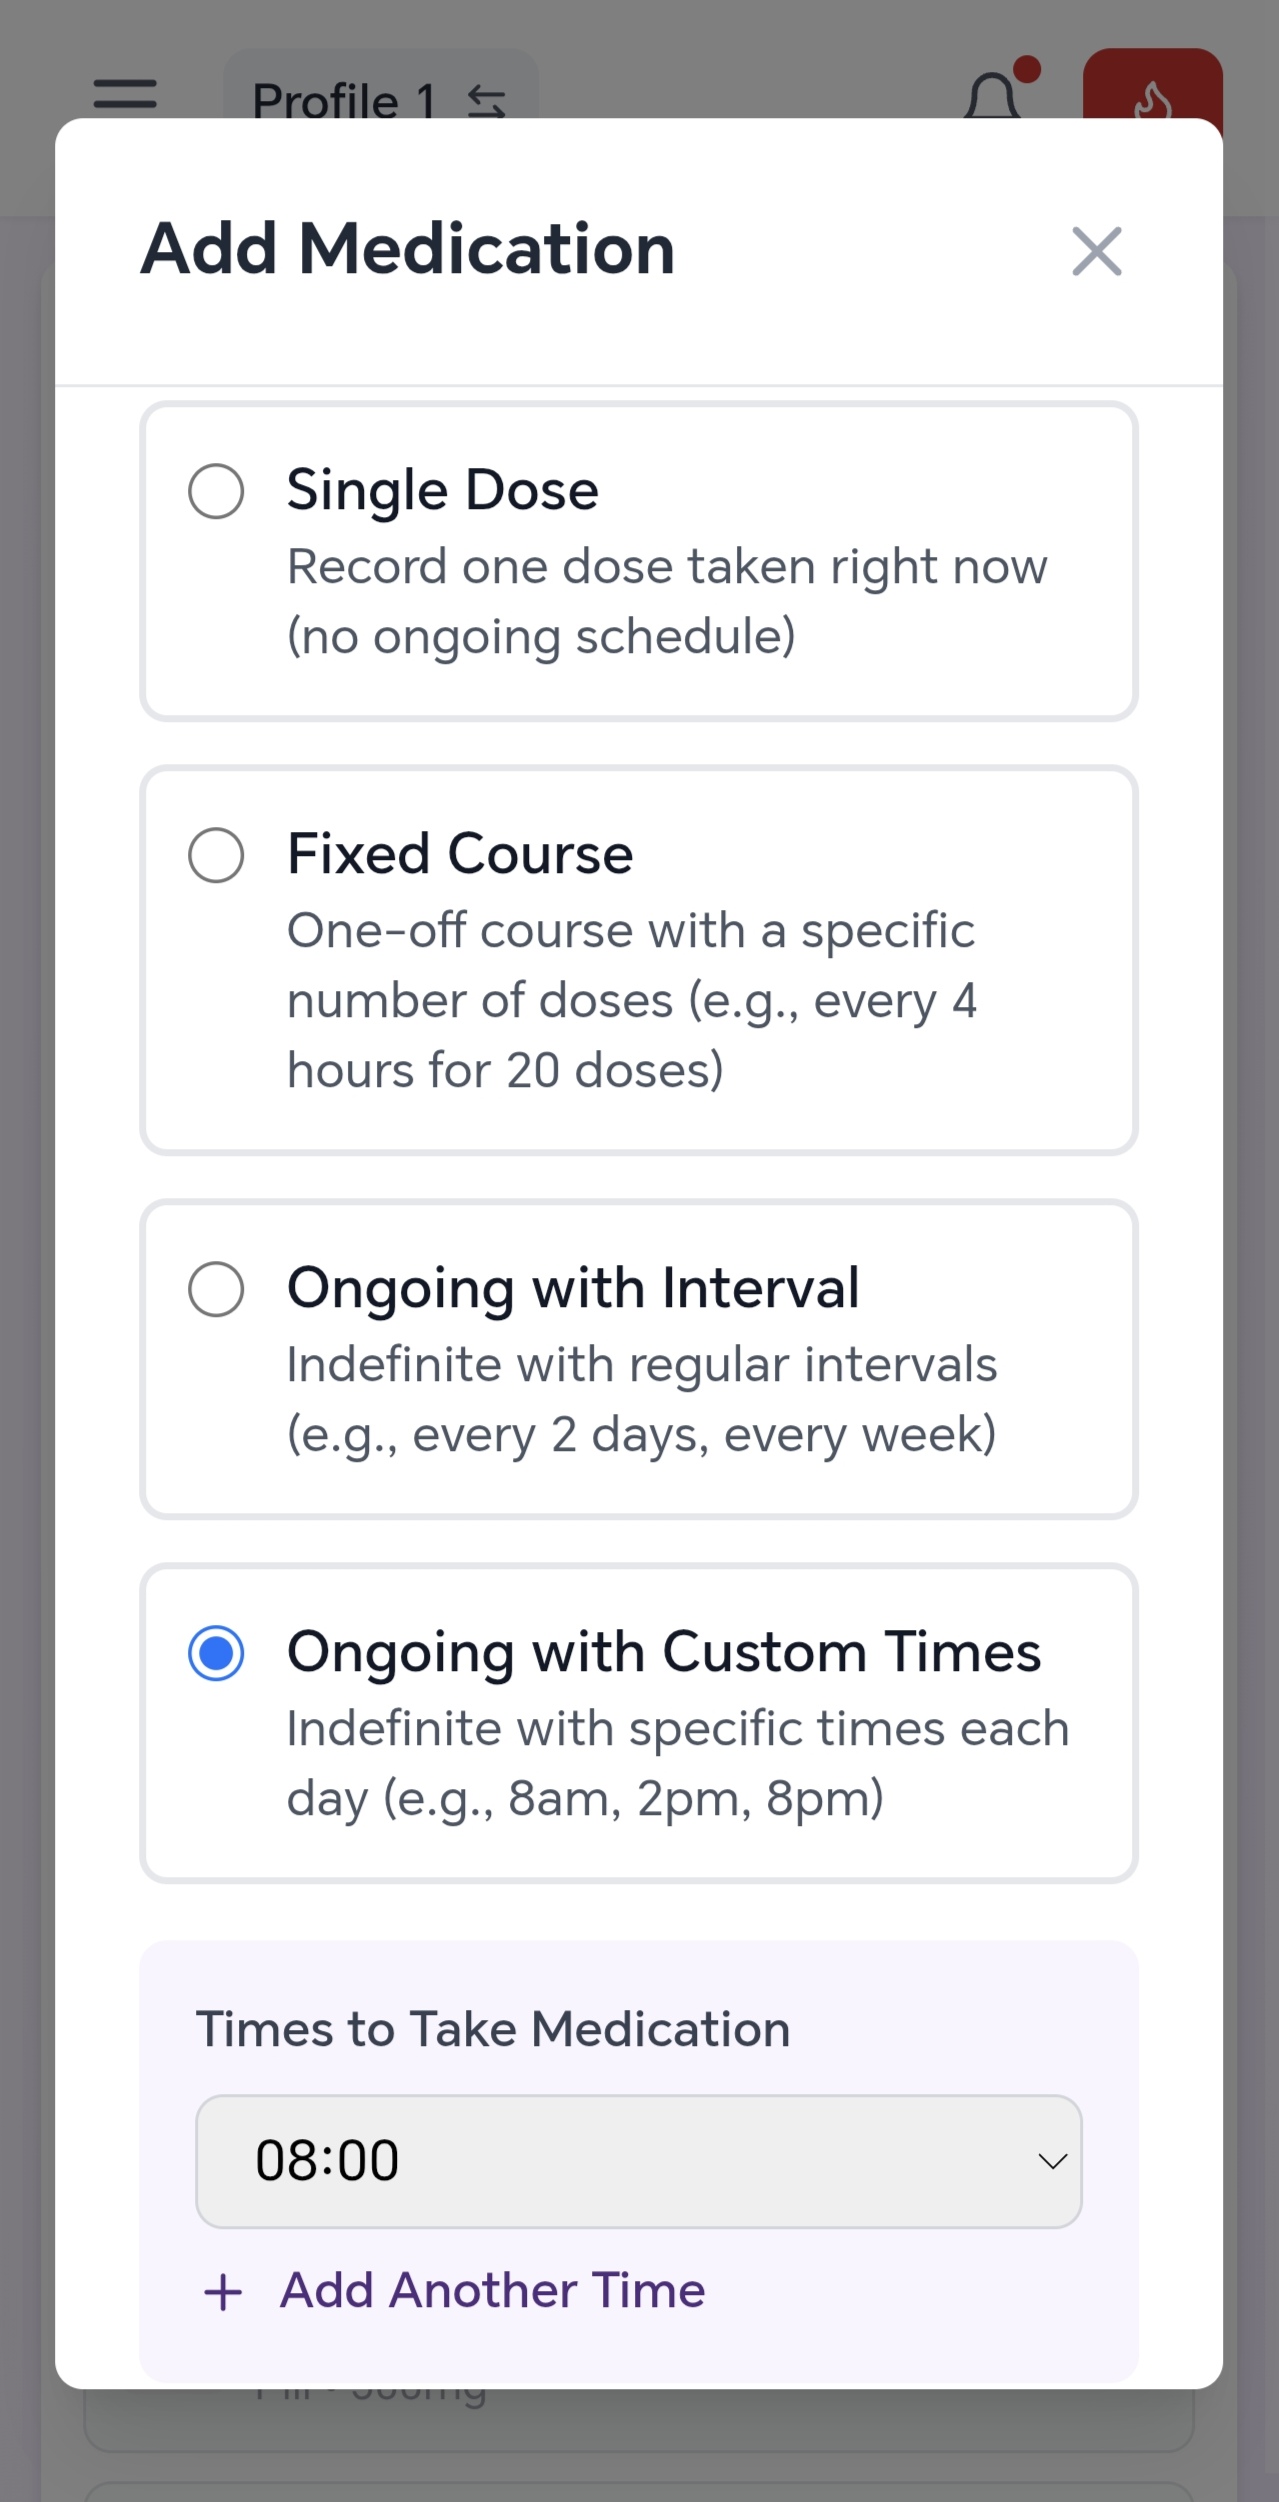Tap the red flame streak icon
This screenshot has width=1279, height=2502.
(1152, 92)
